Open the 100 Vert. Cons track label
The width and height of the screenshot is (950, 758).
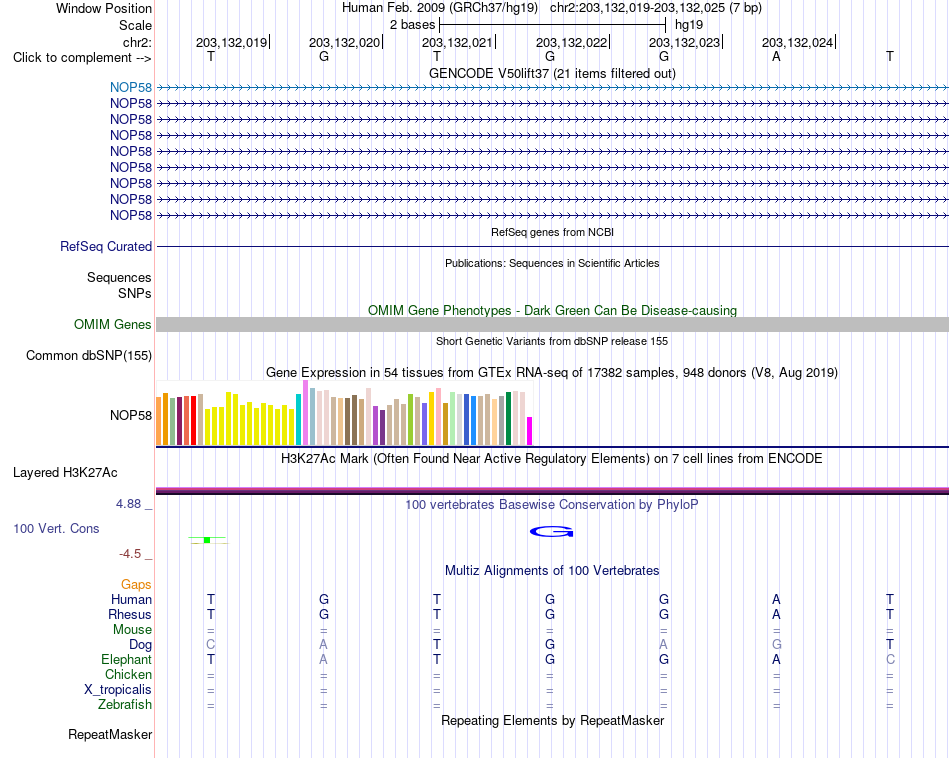56,528
